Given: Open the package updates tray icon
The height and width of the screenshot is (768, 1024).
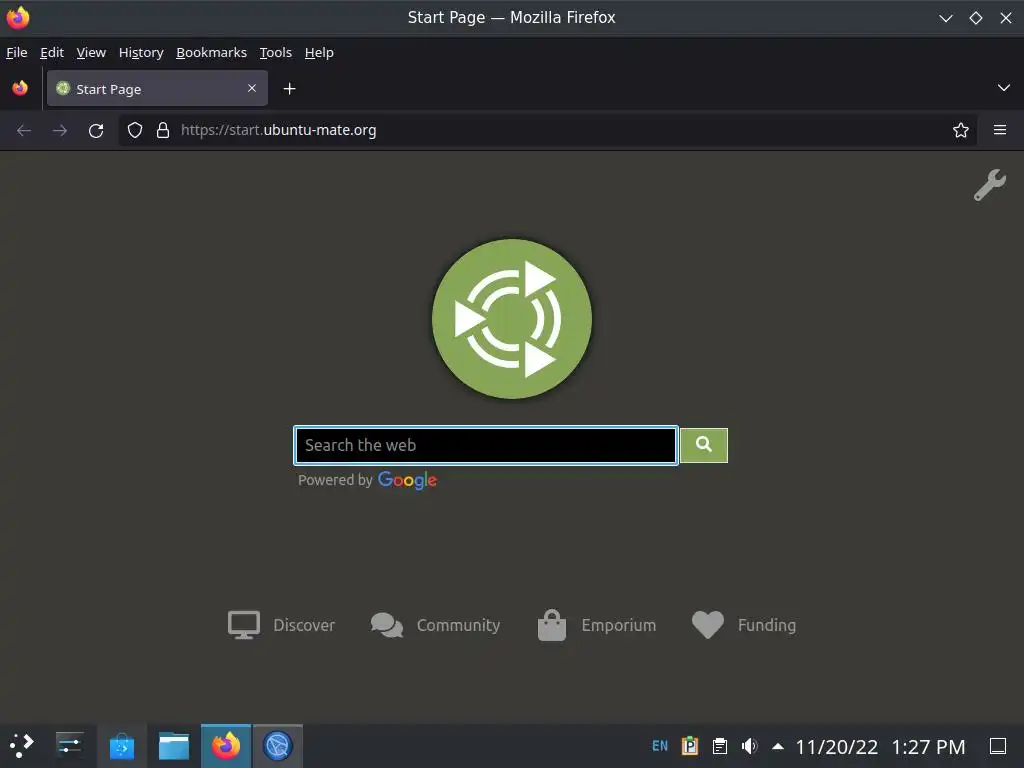Looking at the screenshot, I should (690, 746).
